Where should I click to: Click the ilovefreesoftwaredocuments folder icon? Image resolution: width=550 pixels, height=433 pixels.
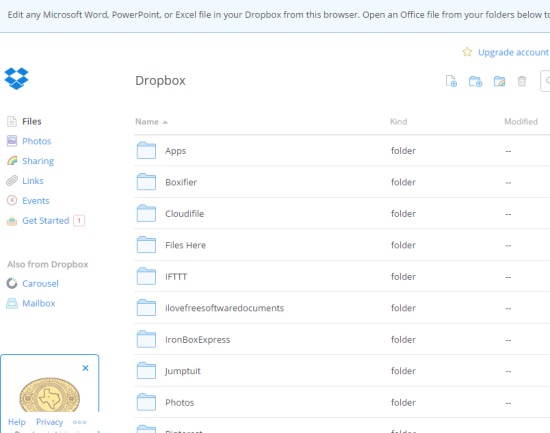tap(146, 308)
